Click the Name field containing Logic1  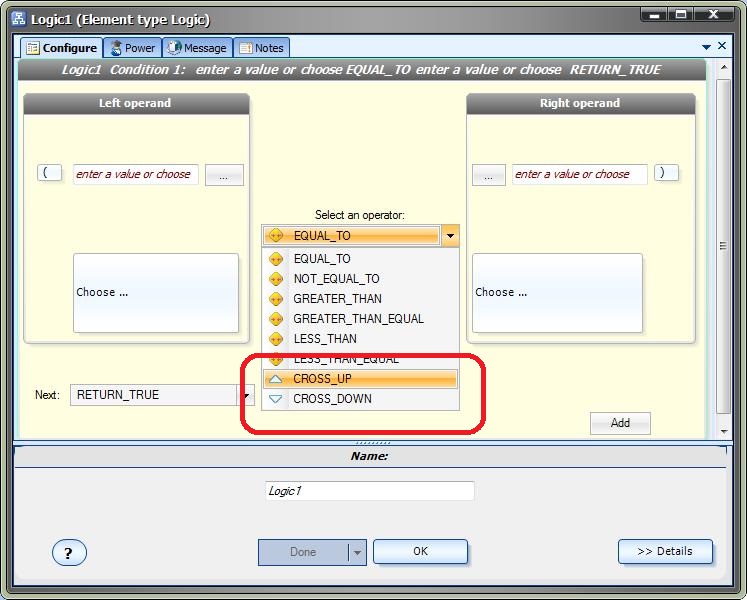point(370,491)
